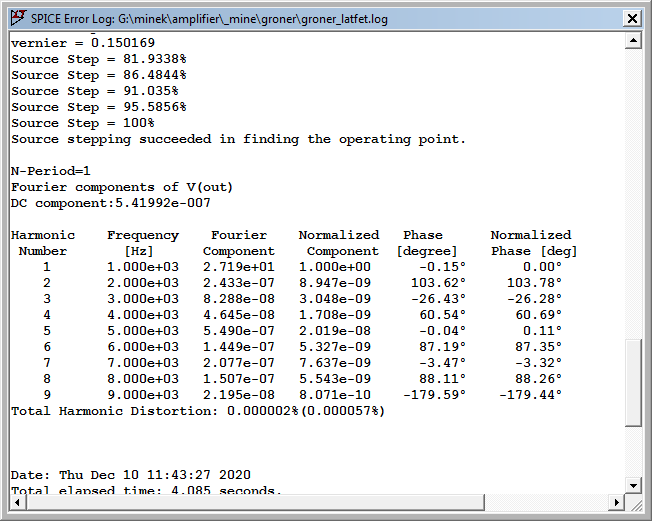Click the vertical scrollbar down arrow

[633, 485]
